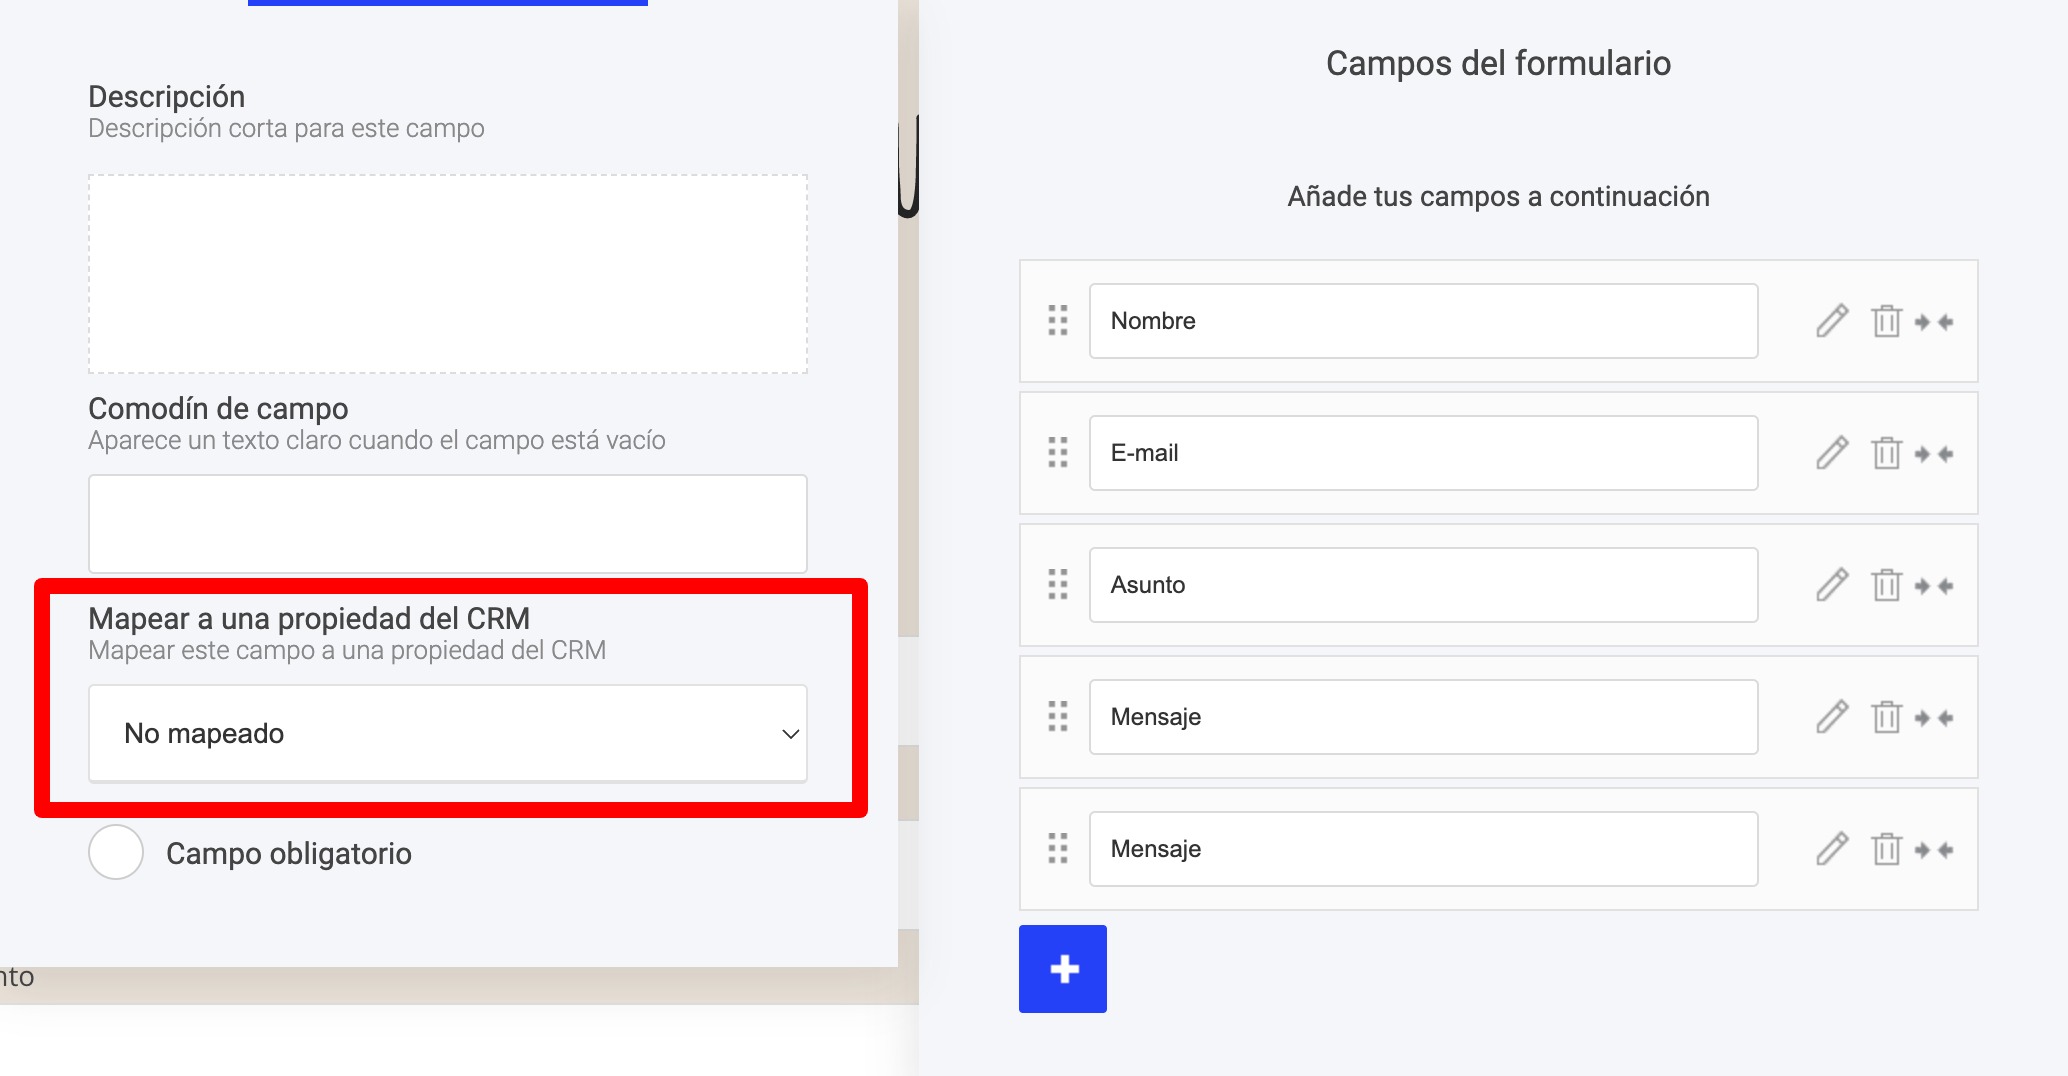Click the width arrows icon on Asunto row
Screen dimensions: 2068x1076
(1934, 586)
